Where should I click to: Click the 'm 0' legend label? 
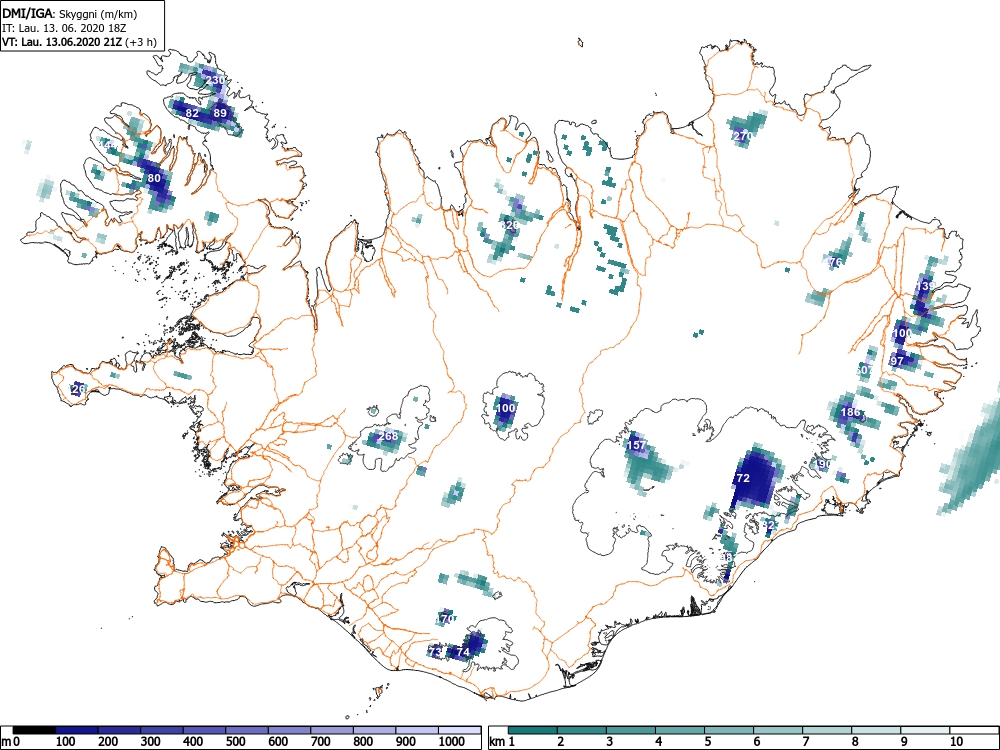coord(11,742)
